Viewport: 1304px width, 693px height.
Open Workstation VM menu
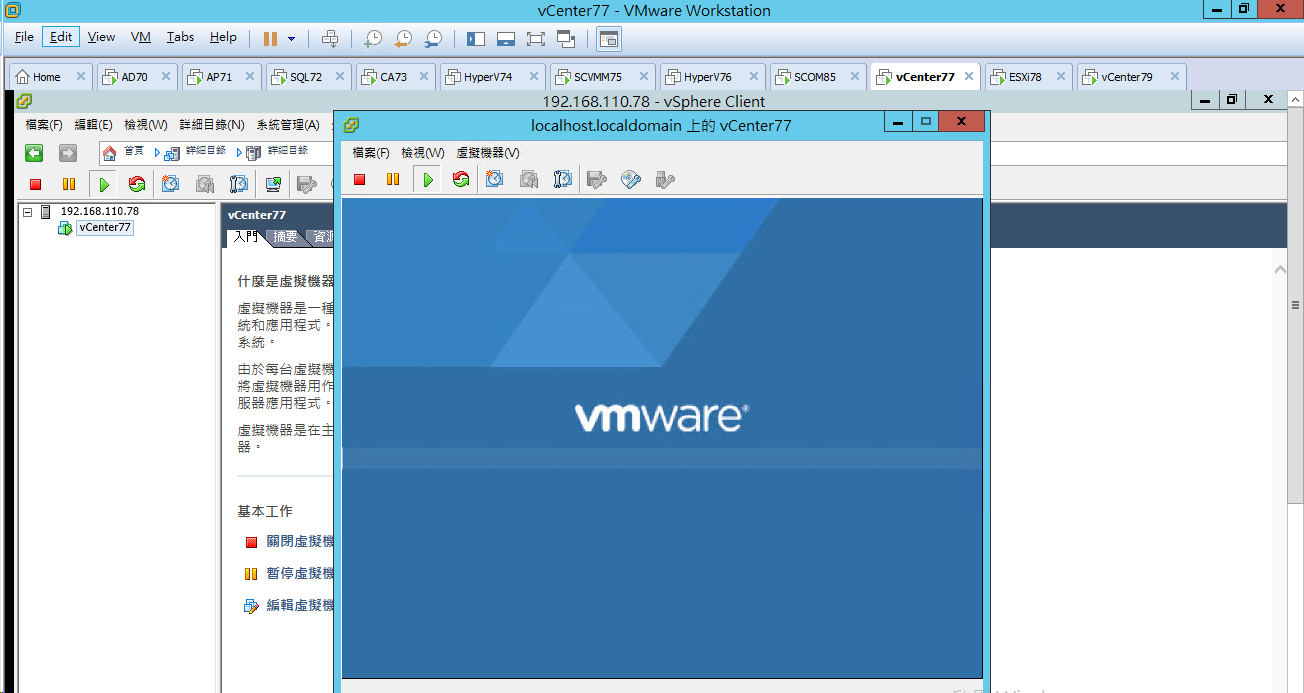141,37
